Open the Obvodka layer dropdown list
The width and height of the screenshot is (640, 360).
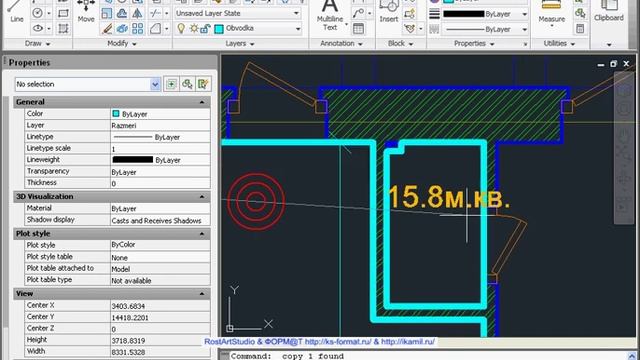coord(298,29)
